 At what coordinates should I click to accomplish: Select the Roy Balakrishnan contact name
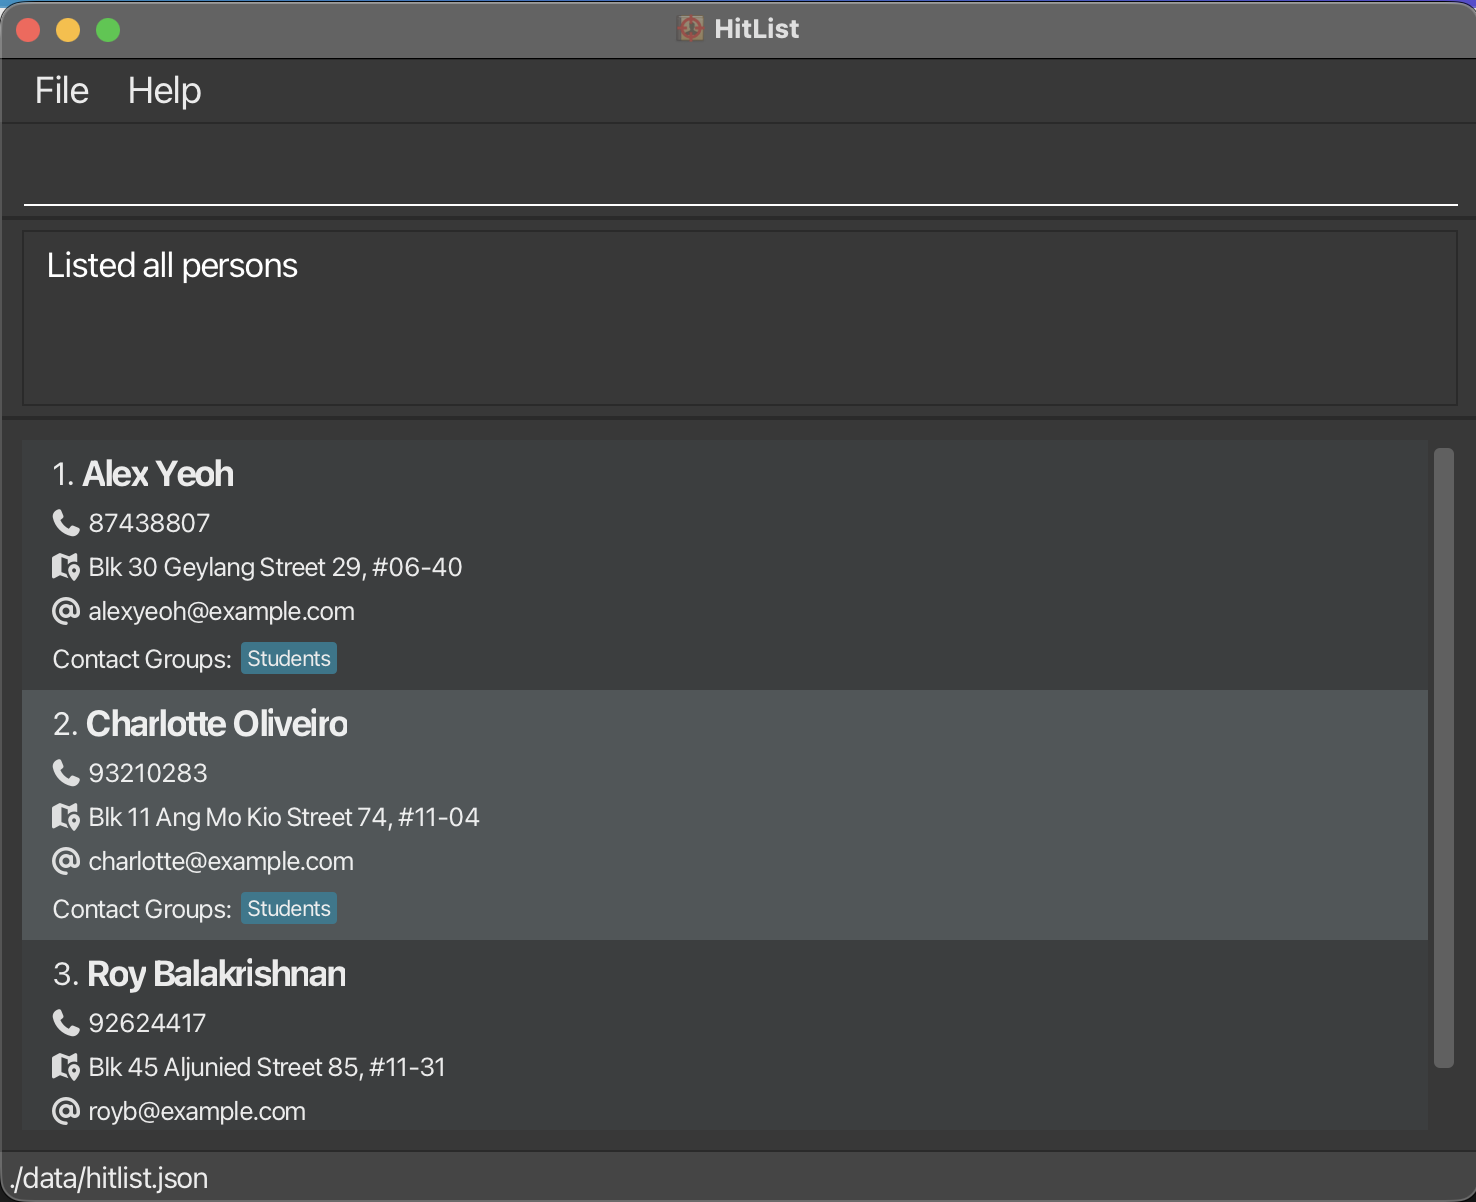tap(216, 974)
